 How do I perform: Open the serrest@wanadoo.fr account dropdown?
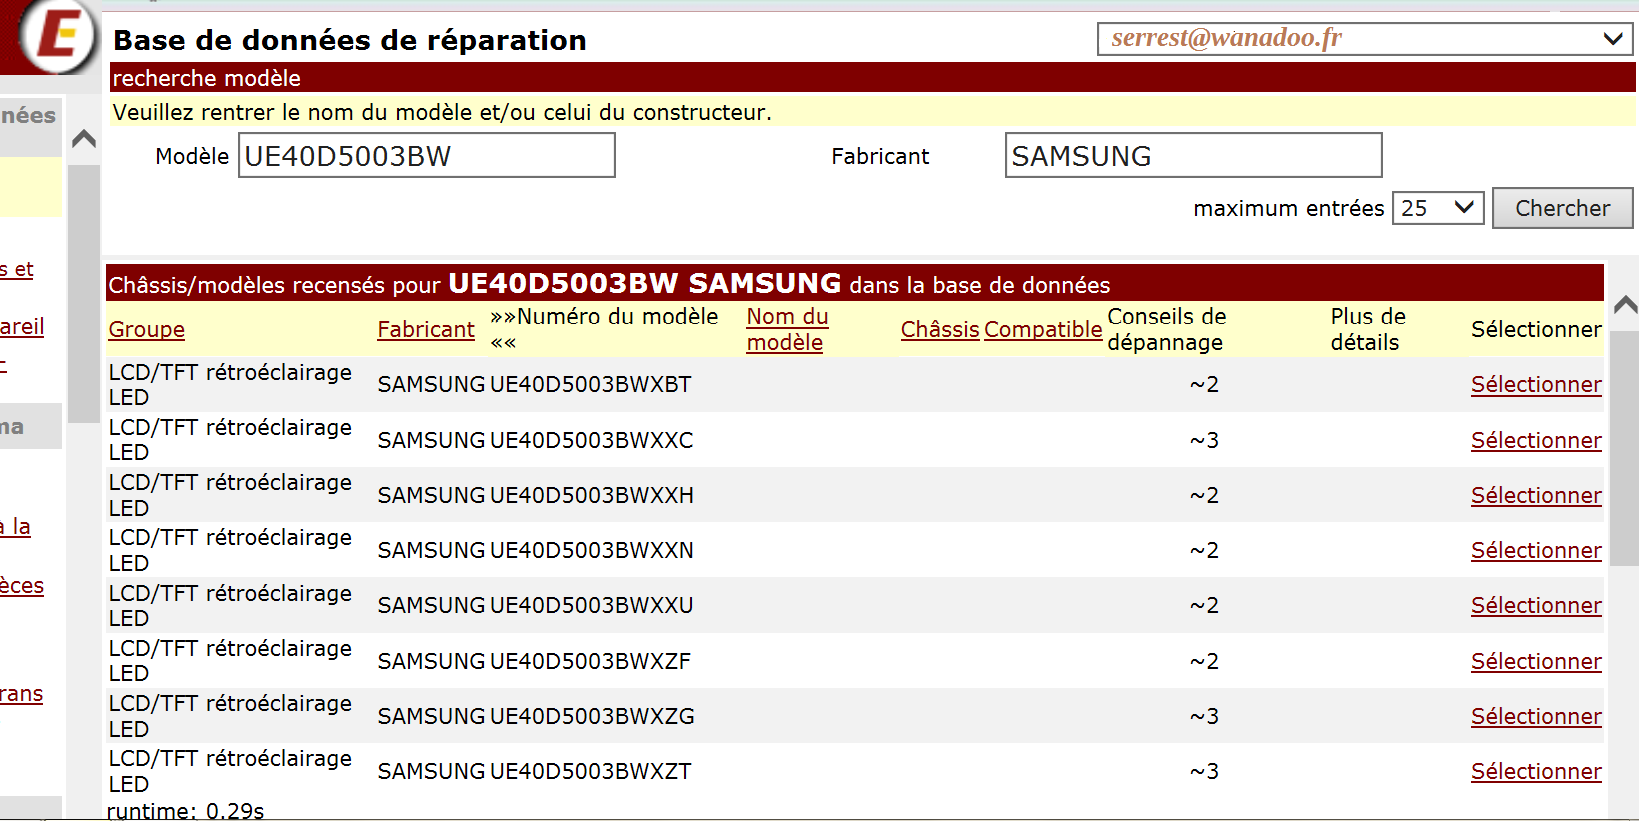[1364, 39]
